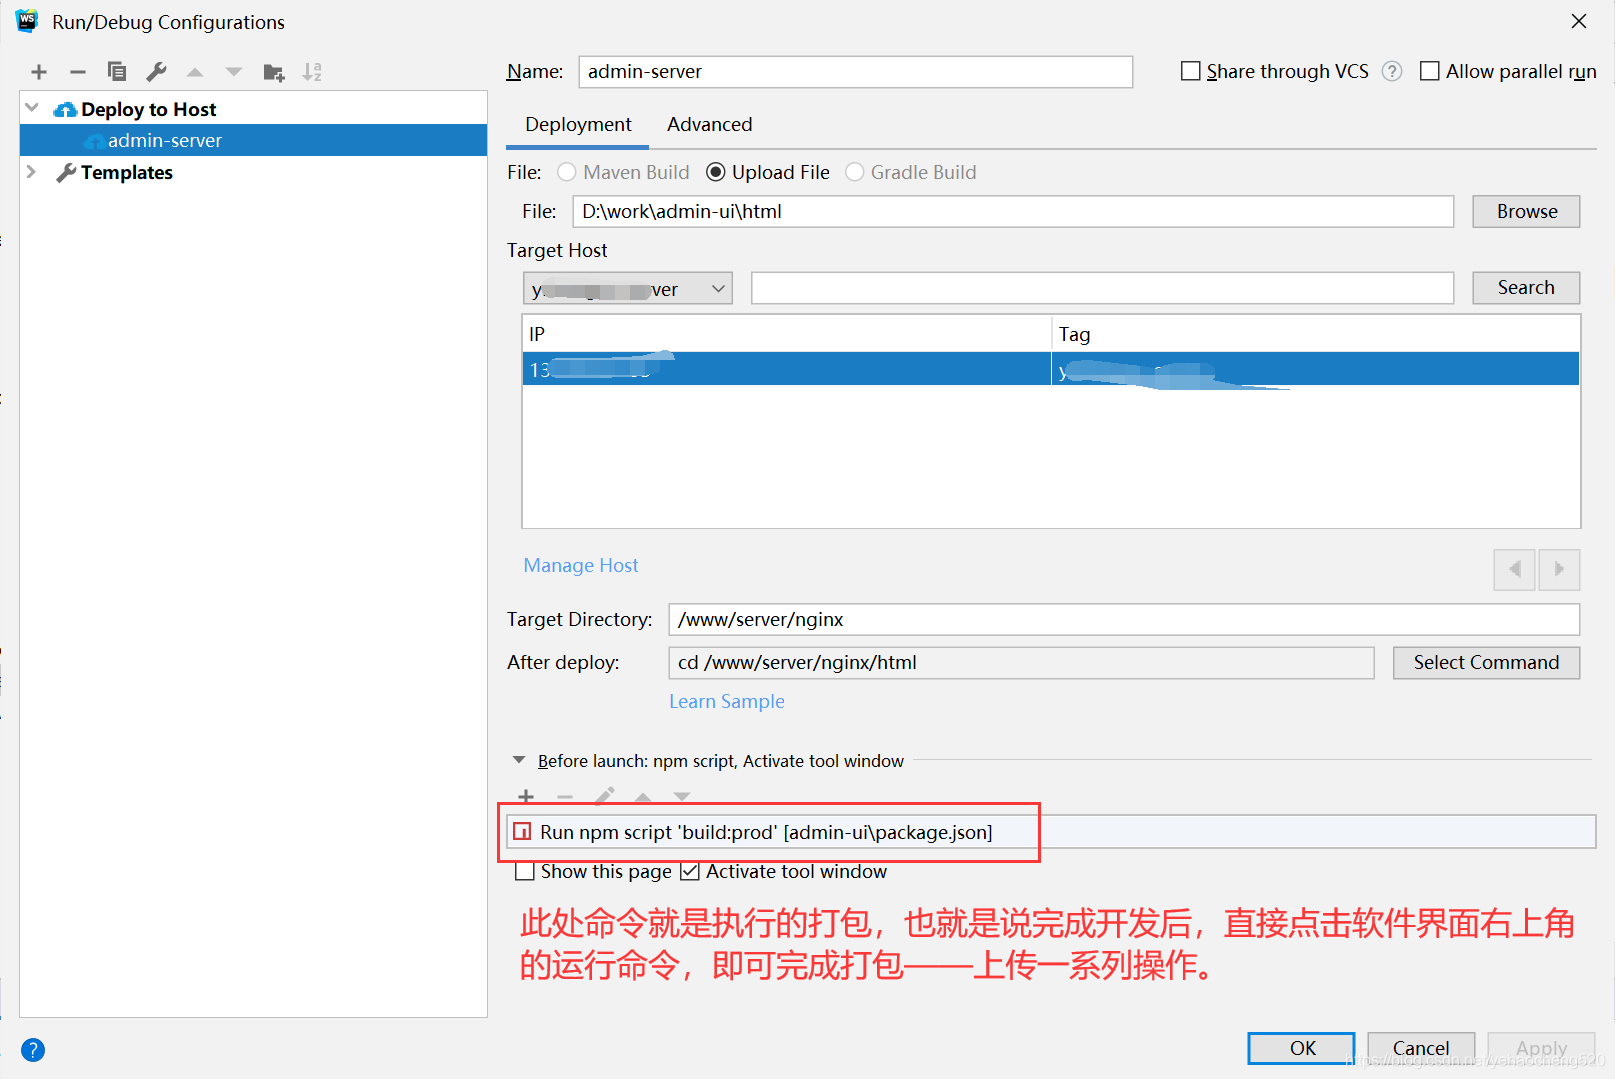Open the dialog help question mark
Image resolution: width=1615 pixels, height=1079 pixels.
[x=33, y=1050]
